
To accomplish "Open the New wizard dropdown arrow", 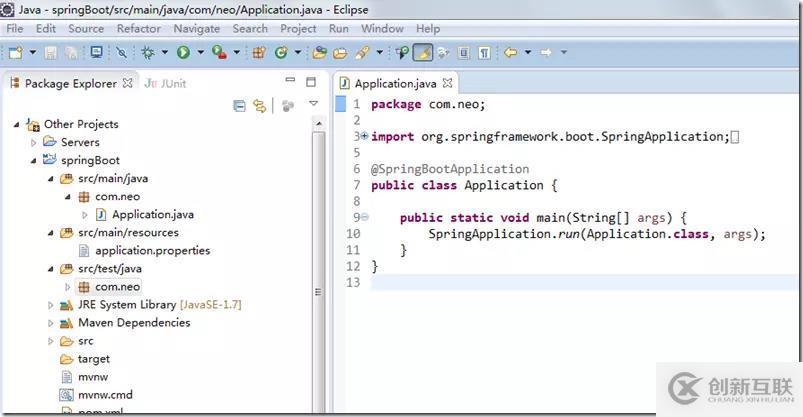I will point(32,52).
